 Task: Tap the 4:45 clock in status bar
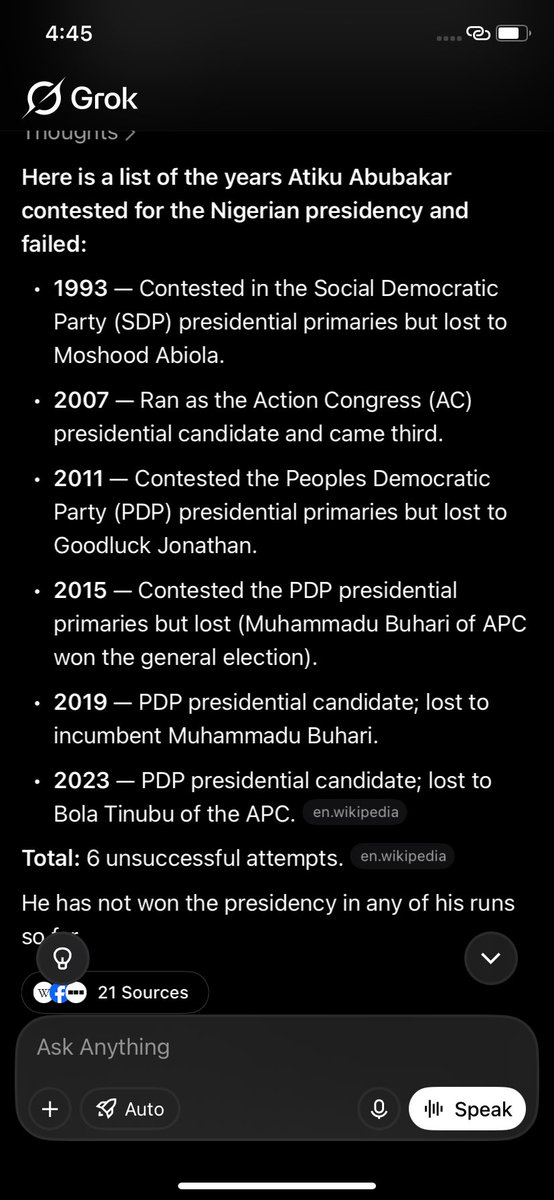pos(69,33)
